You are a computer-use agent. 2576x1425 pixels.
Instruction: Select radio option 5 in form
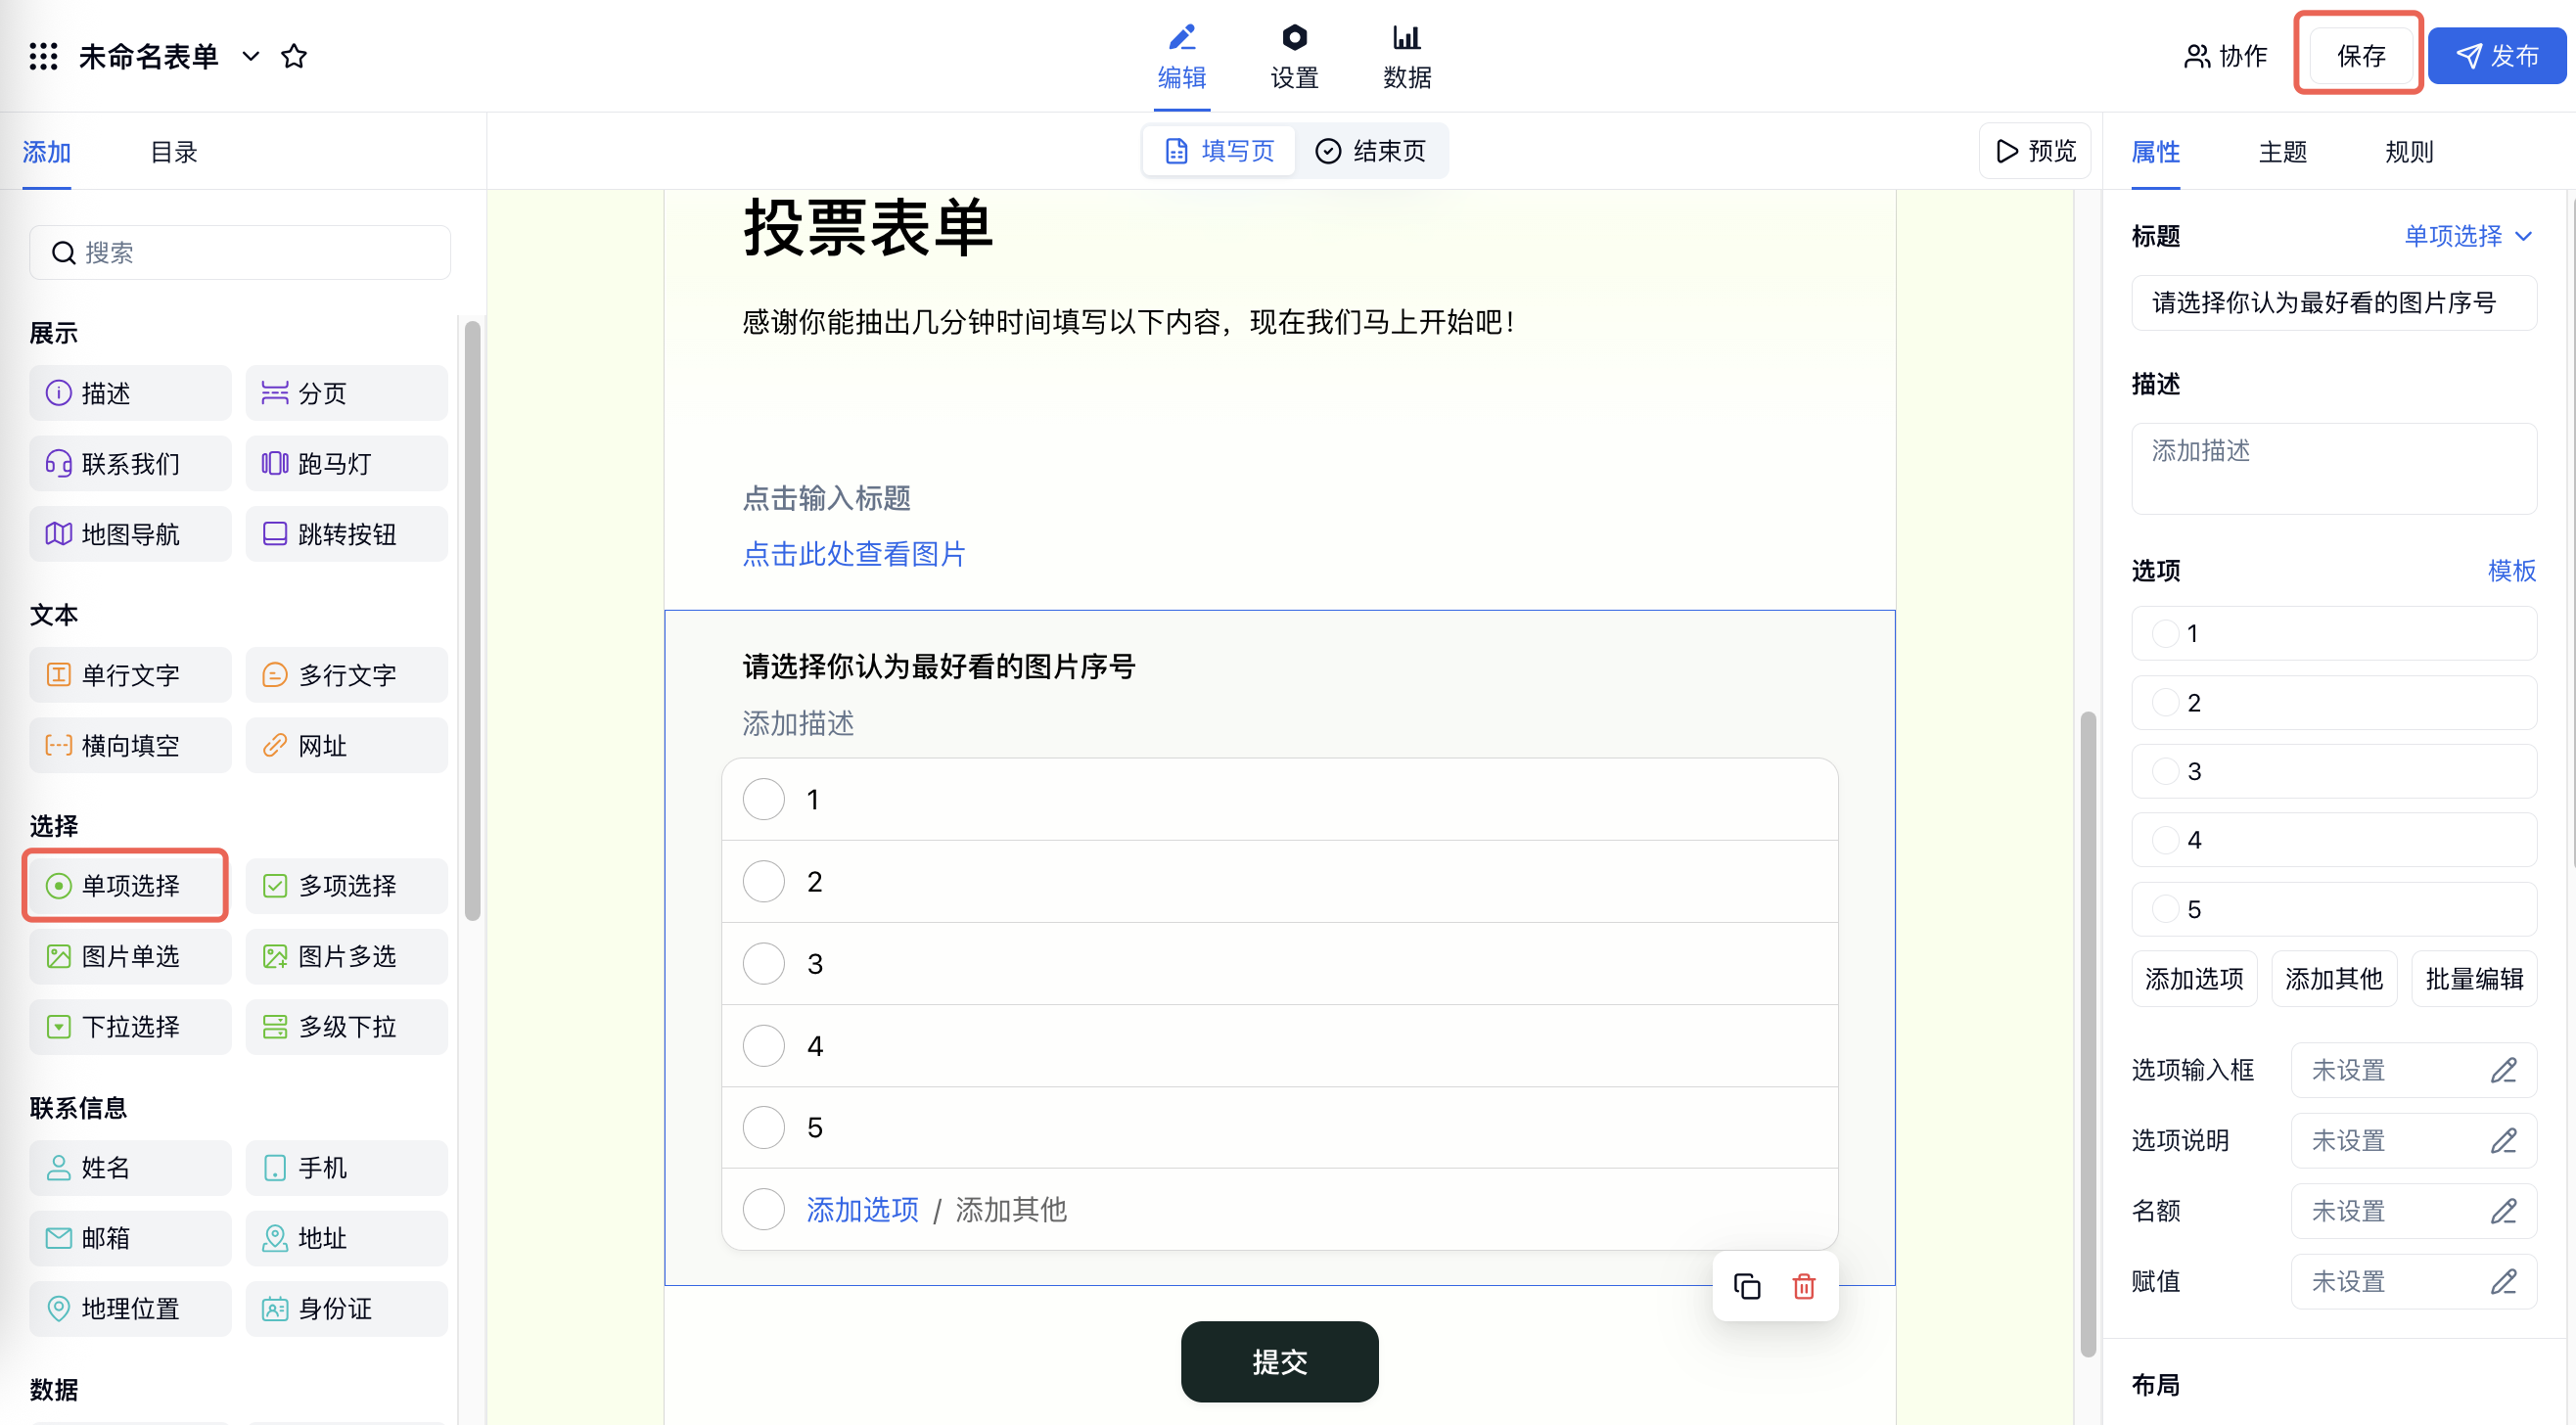click(x=763, y=1127)
